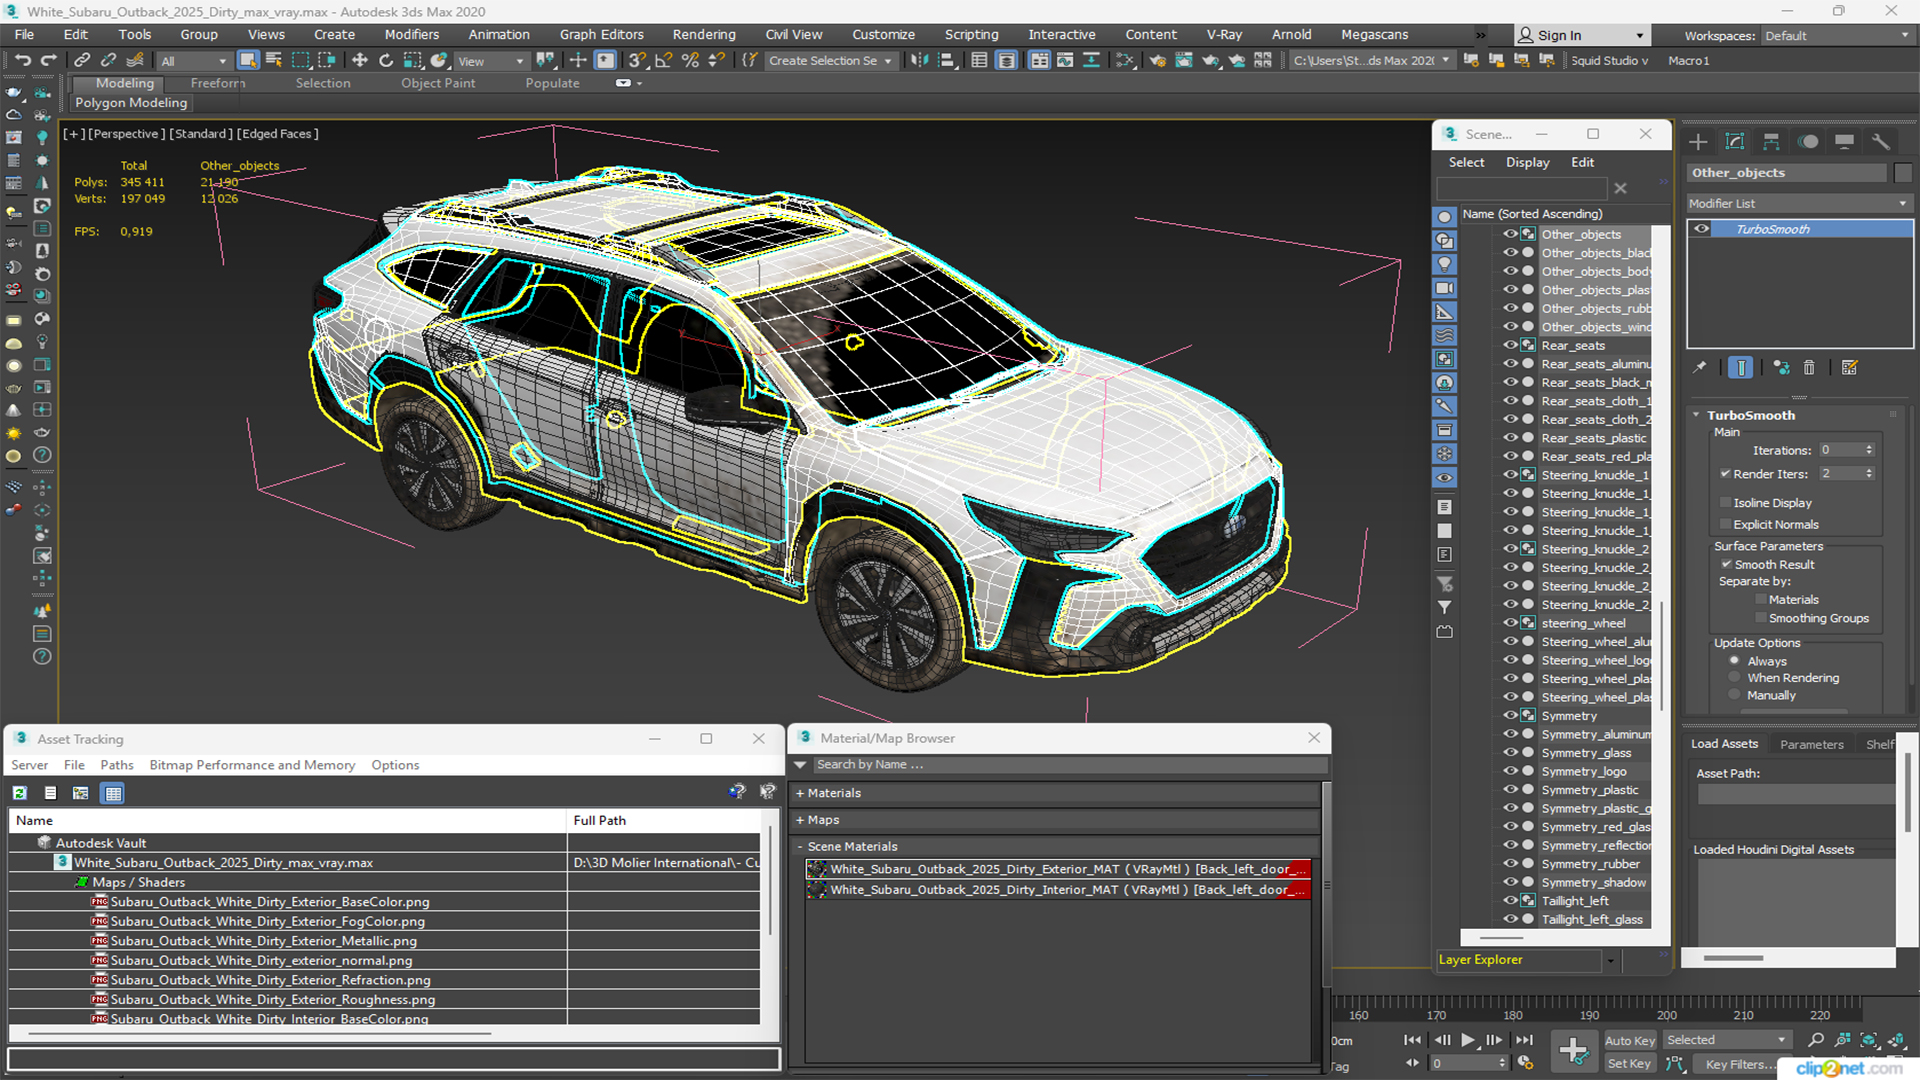Click the Sign In button
Screen dimensions: 1920x1080
[1581, 35]
